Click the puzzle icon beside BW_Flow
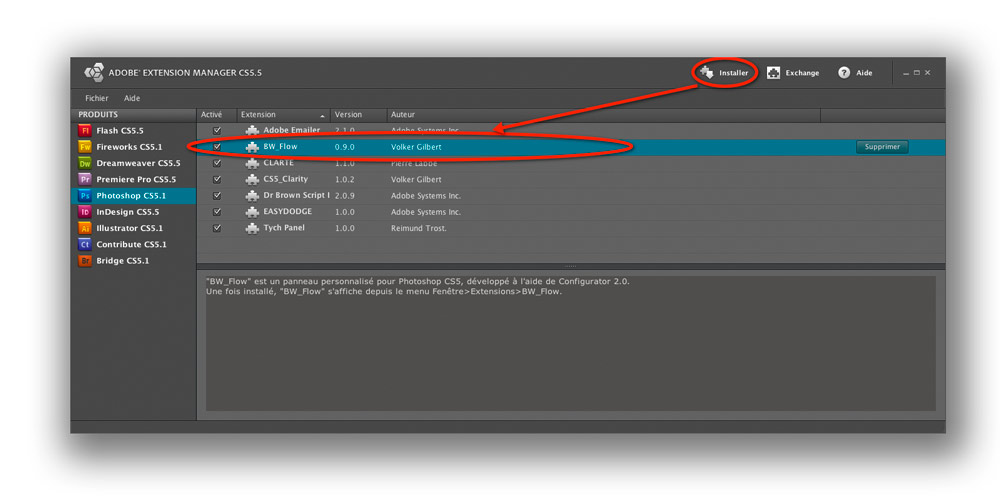 pyautogui.click(x=252, y=147)
